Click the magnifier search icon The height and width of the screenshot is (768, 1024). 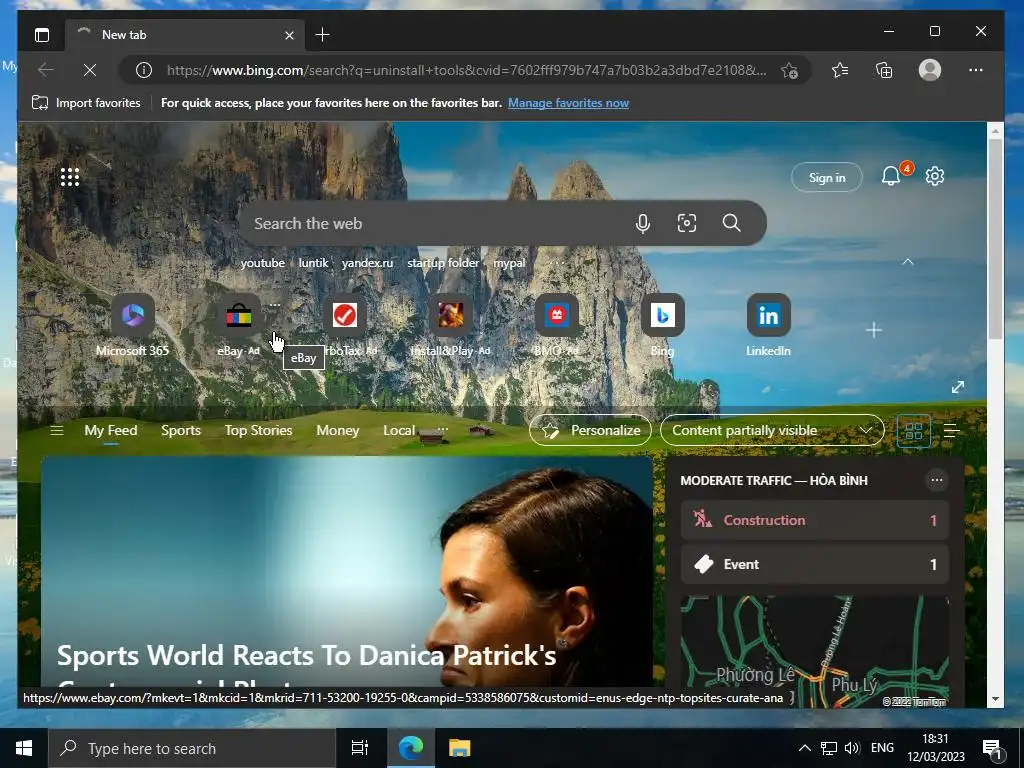tap(731, 223)
